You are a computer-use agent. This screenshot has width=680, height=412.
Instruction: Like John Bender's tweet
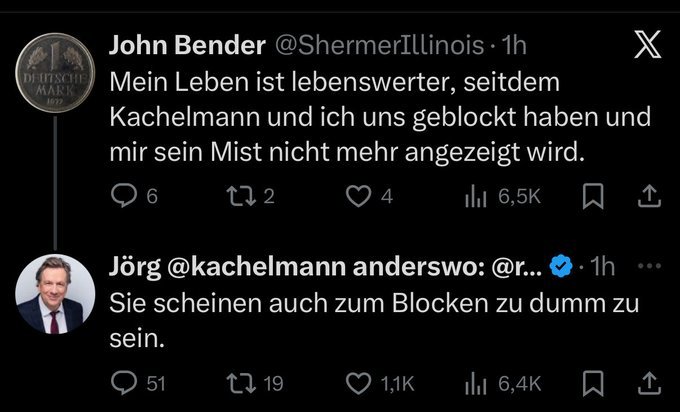[359, 198]
